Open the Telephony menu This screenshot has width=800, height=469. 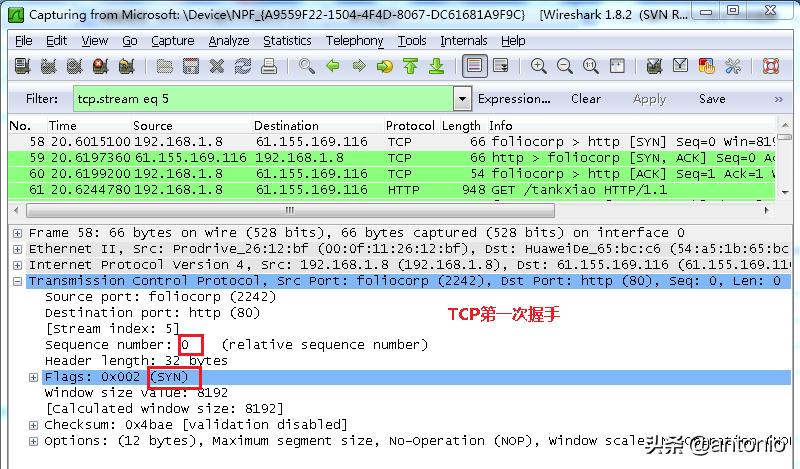point(355,40)
